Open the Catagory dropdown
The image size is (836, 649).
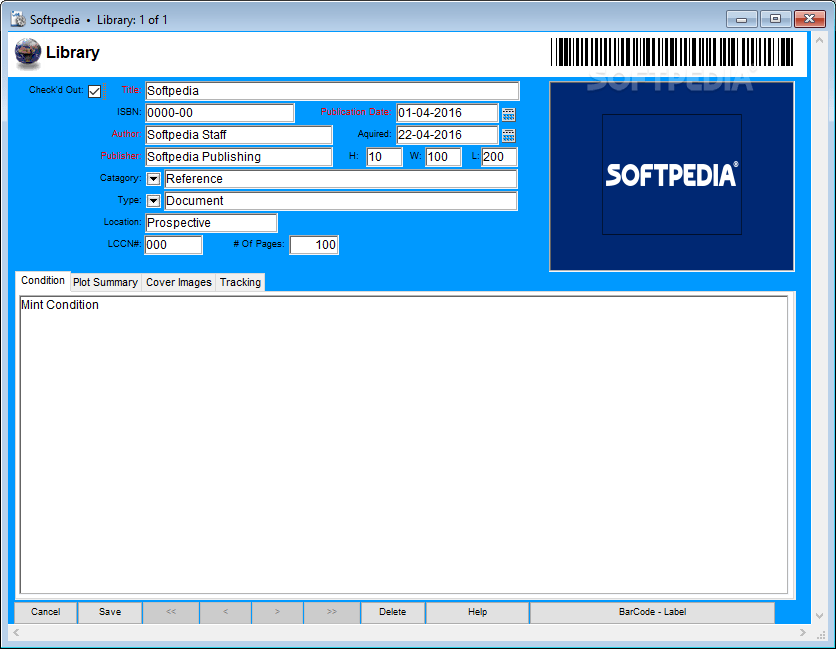(153, 179)
